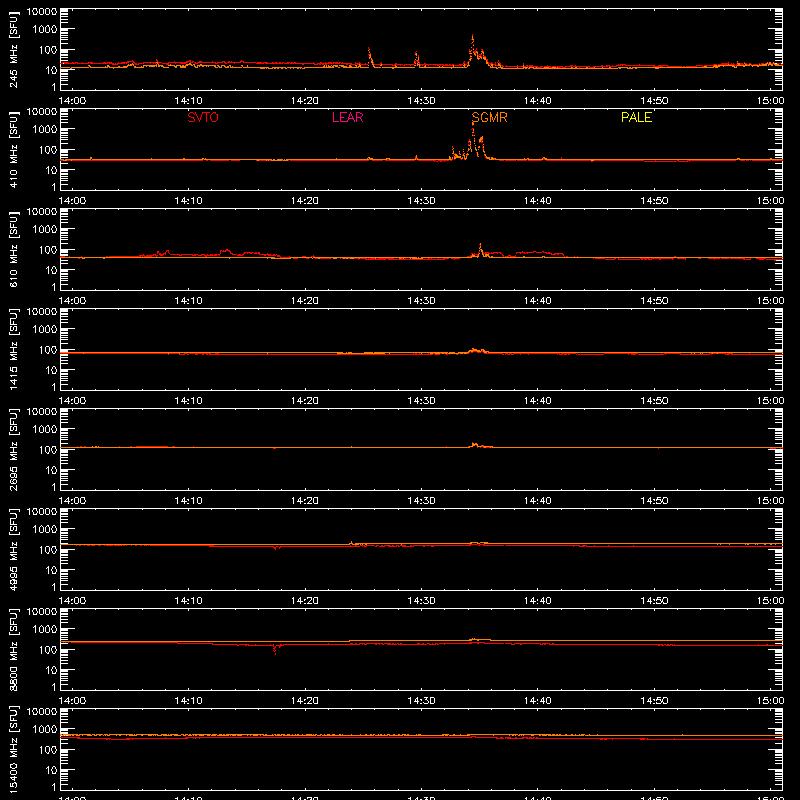This screenshot has width=800, height=800.
Task: Click the 1000 y-axis label of 15400 MHz panel
Action: [45, 730]
